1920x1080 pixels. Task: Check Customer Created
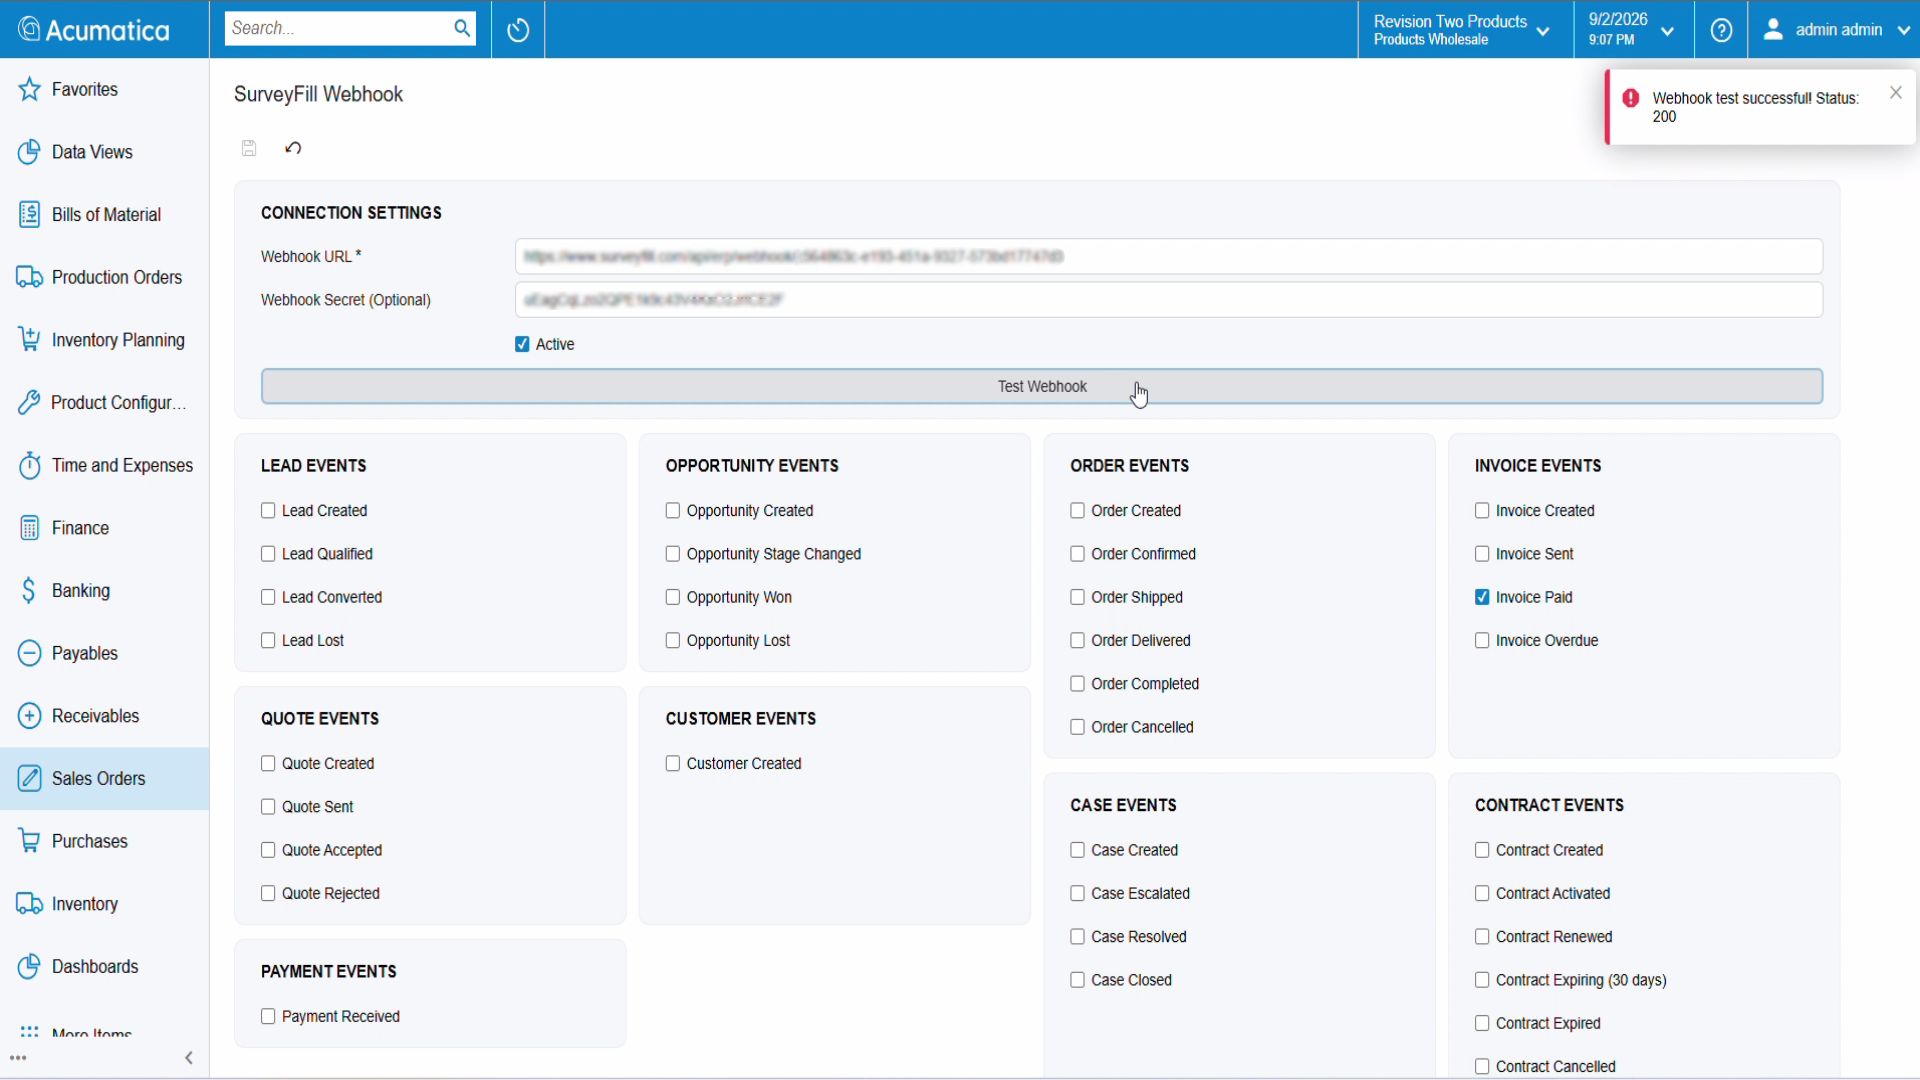tap(673, 764)
